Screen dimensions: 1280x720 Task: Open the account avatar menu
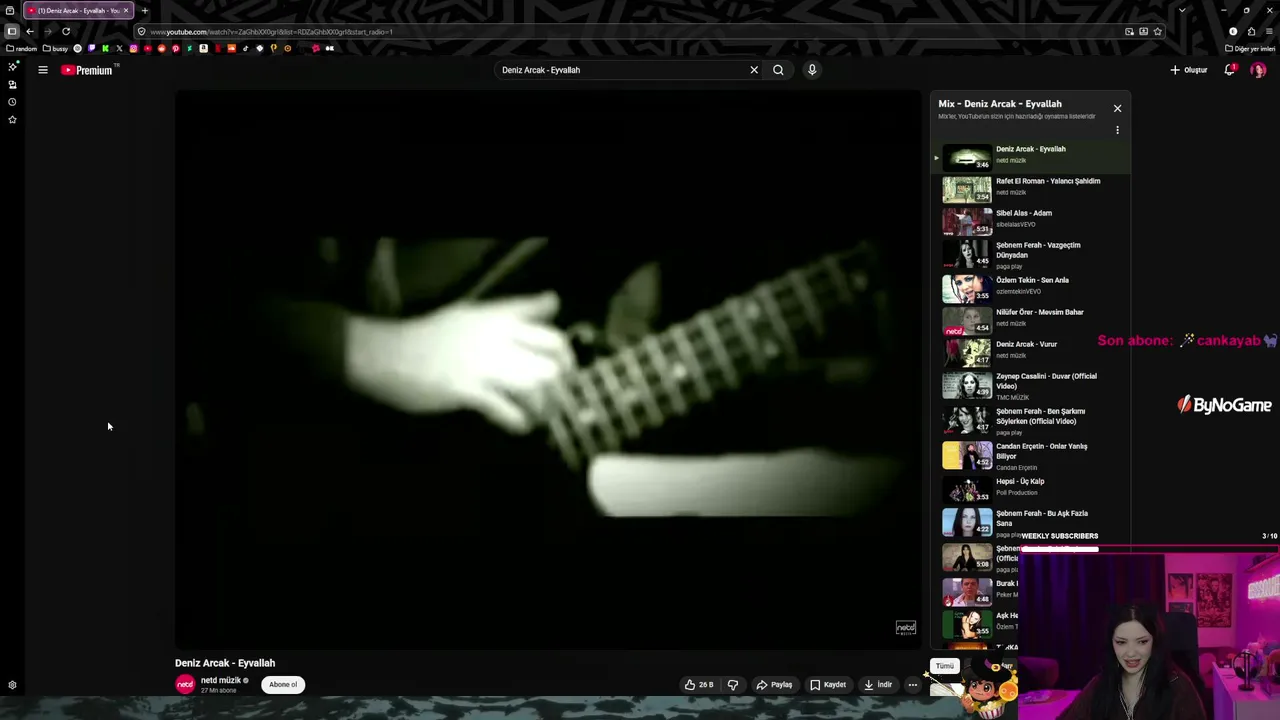coord(1258,70)
